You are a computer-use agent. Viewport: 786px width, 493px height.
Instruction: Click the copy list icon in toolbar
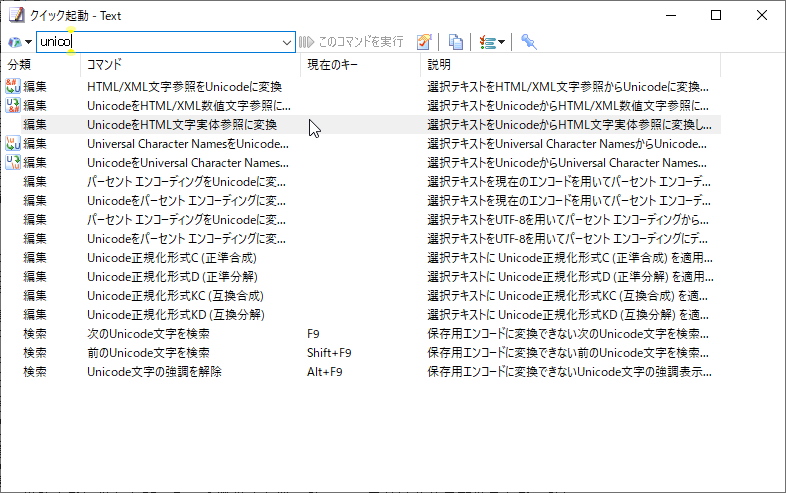pyautogui.click(x=455, y=42)
